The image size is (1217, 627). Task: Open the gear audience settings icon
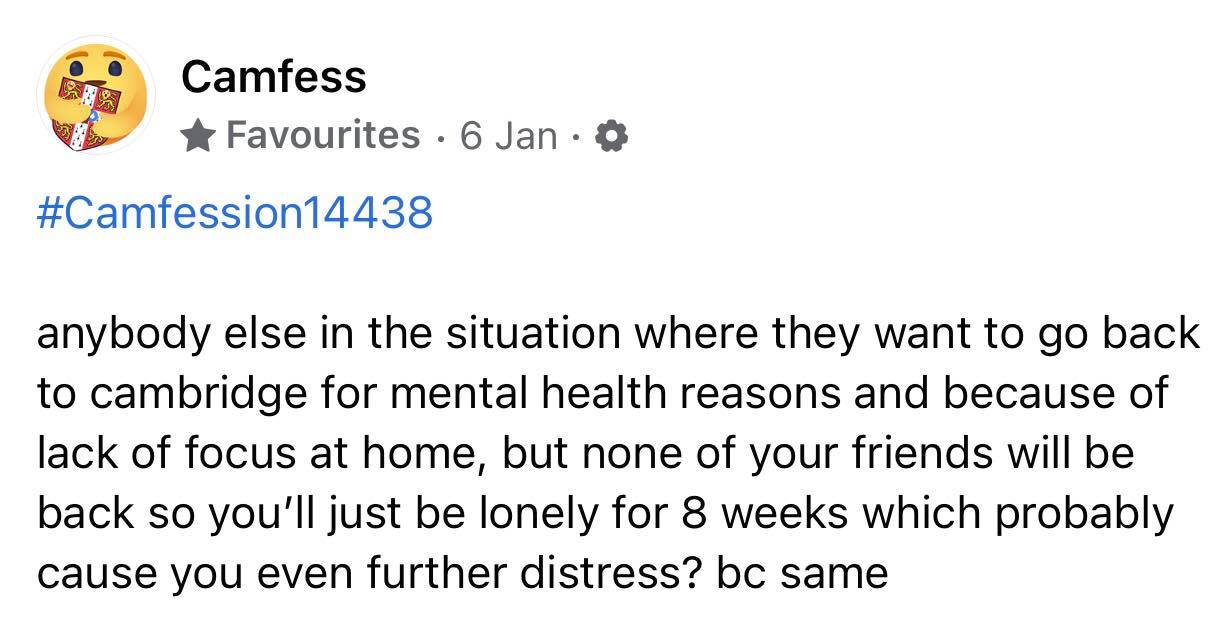pyautogui.click(x=609, y=136)
